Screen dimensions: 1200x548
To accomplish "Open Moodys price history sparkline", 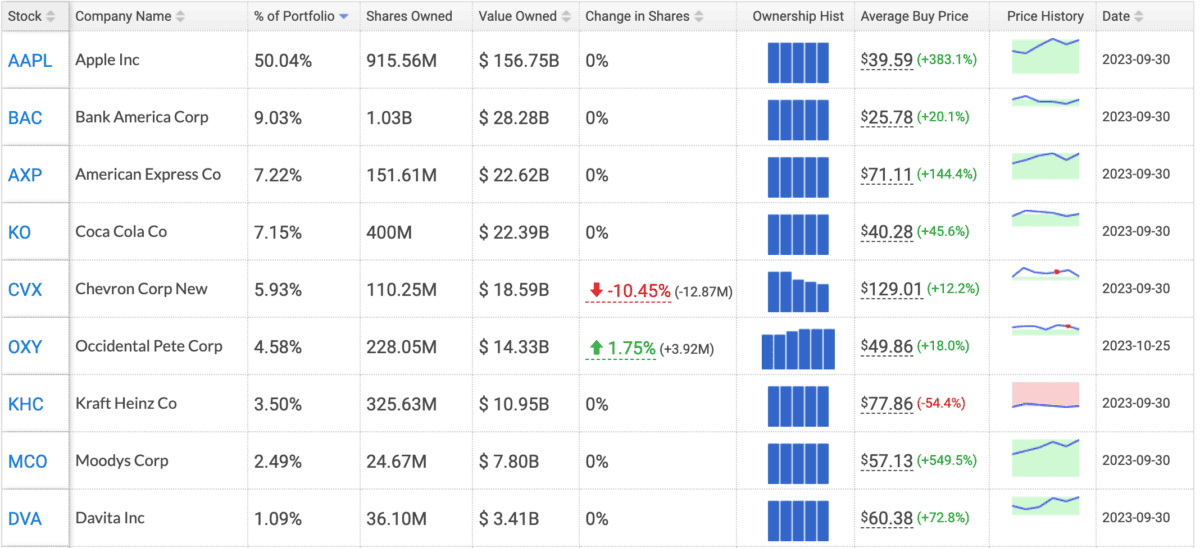I will tap(1045, 457).
